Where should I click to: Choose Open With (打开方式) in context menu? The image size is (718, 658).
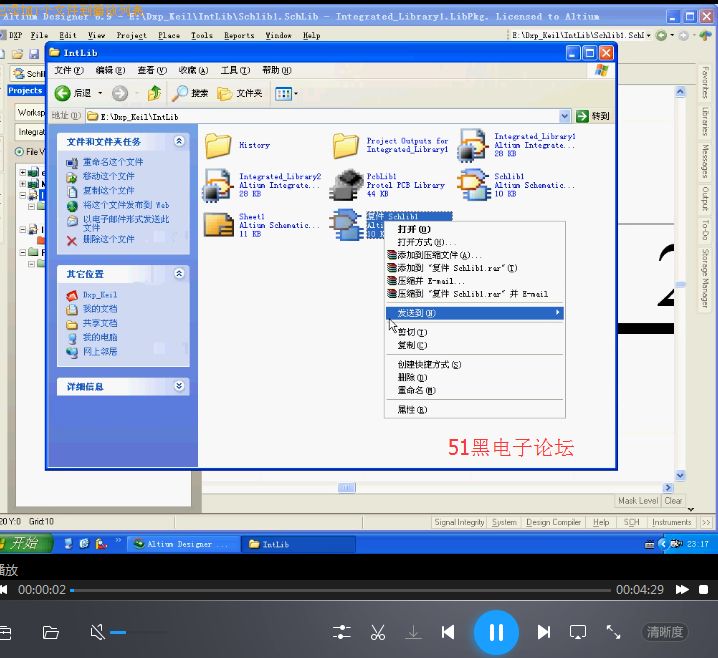475,242
